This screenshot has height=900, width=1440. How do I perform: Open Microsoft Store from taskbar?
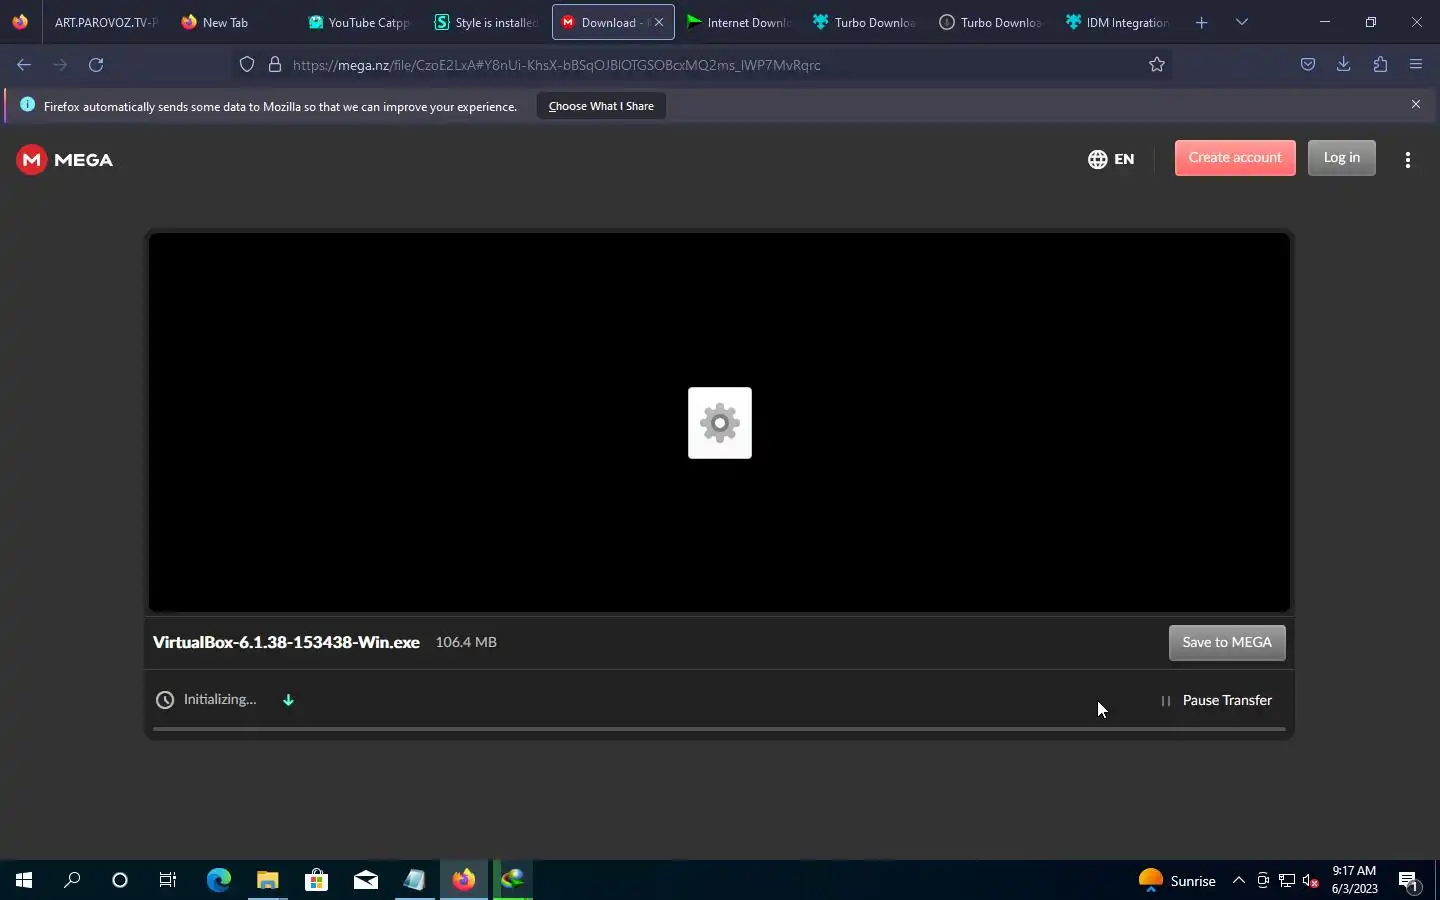[316, 880]
